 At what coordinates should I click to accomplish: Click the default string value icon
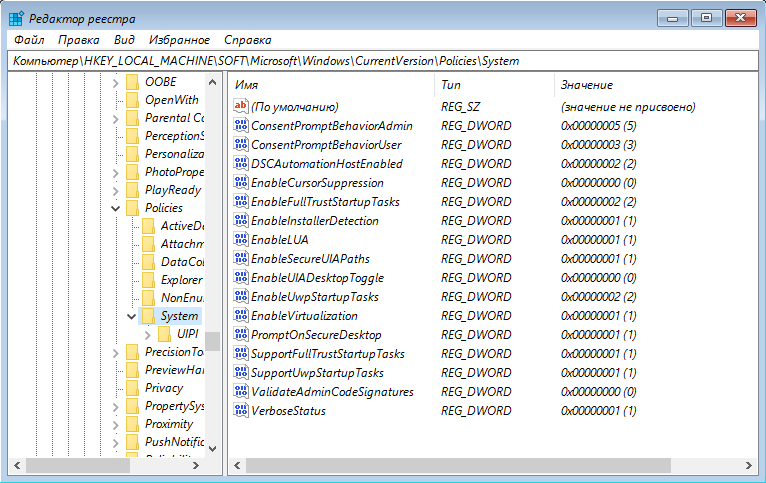(x=240, y=107)
